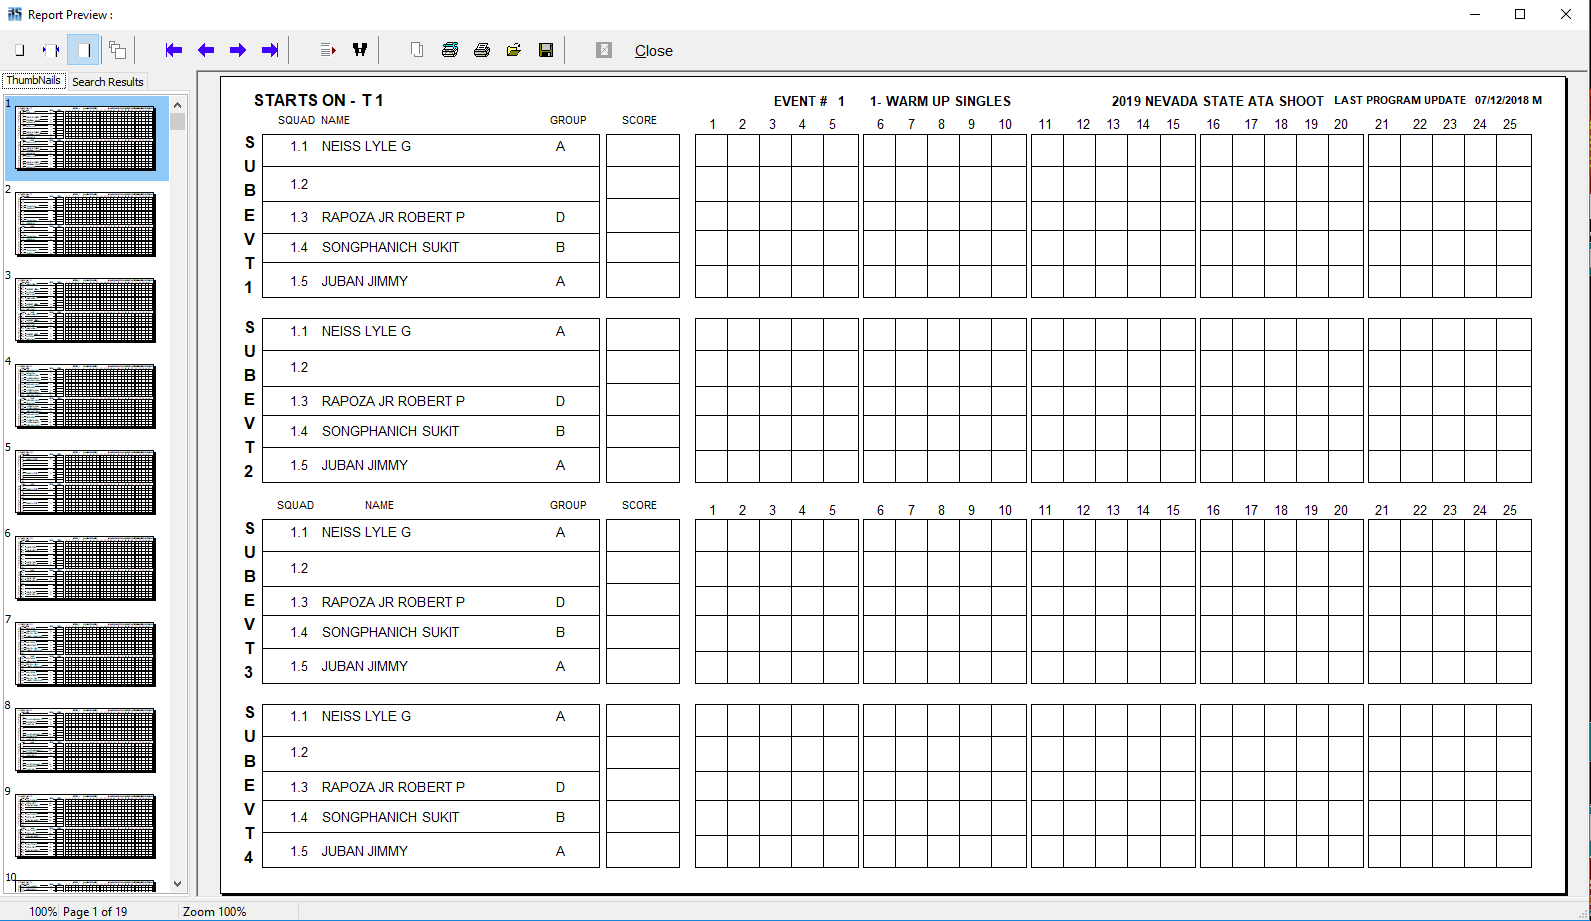
Task: Click 'LAST PROGRAM UPDATE' text
Action: tap(1400, 100)
